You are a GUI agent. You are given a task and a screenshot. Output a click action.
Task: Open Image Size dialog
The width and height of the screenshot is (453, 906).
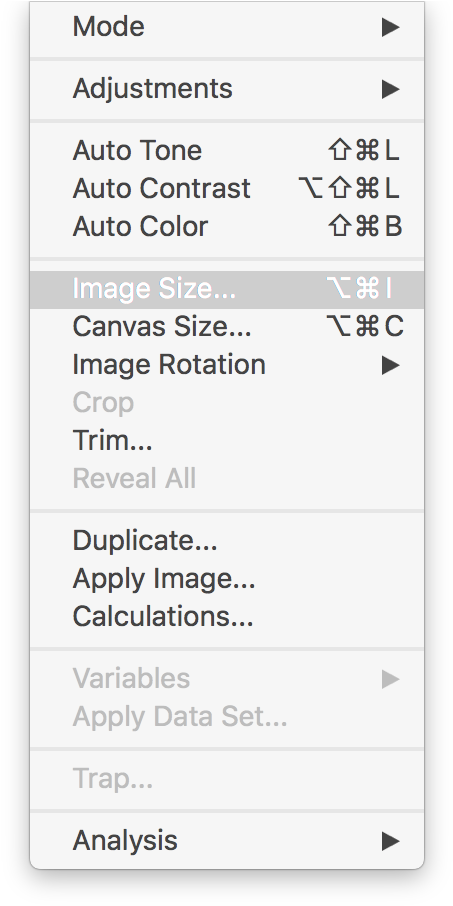tap(226, 289)
